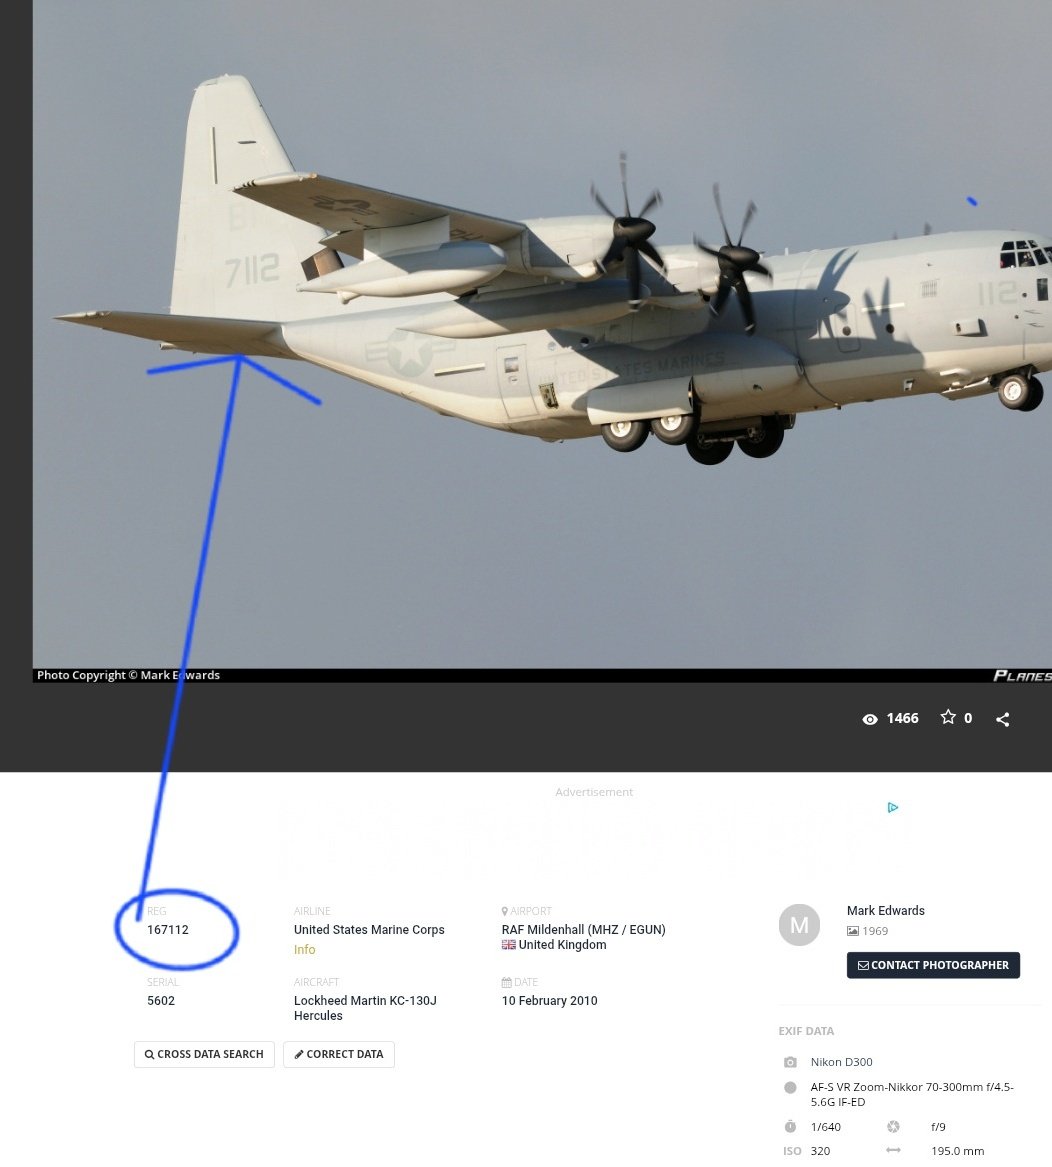Image resolution: width=1052 pixels, height=1167 pixels.
Task: Select the 10 February 2010 date
Action: (549, 1001)
